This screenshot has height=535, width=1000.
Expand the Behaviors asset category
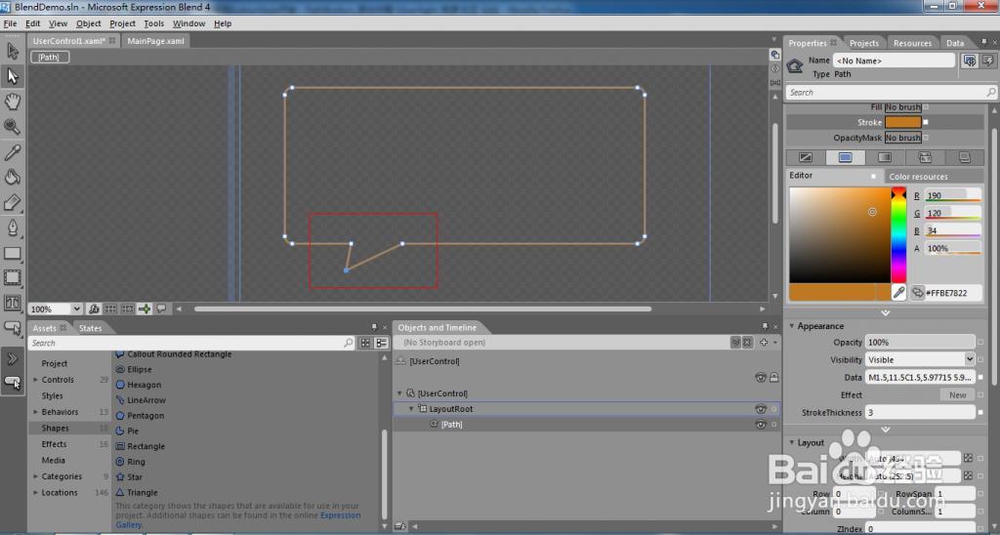[36, 412]
